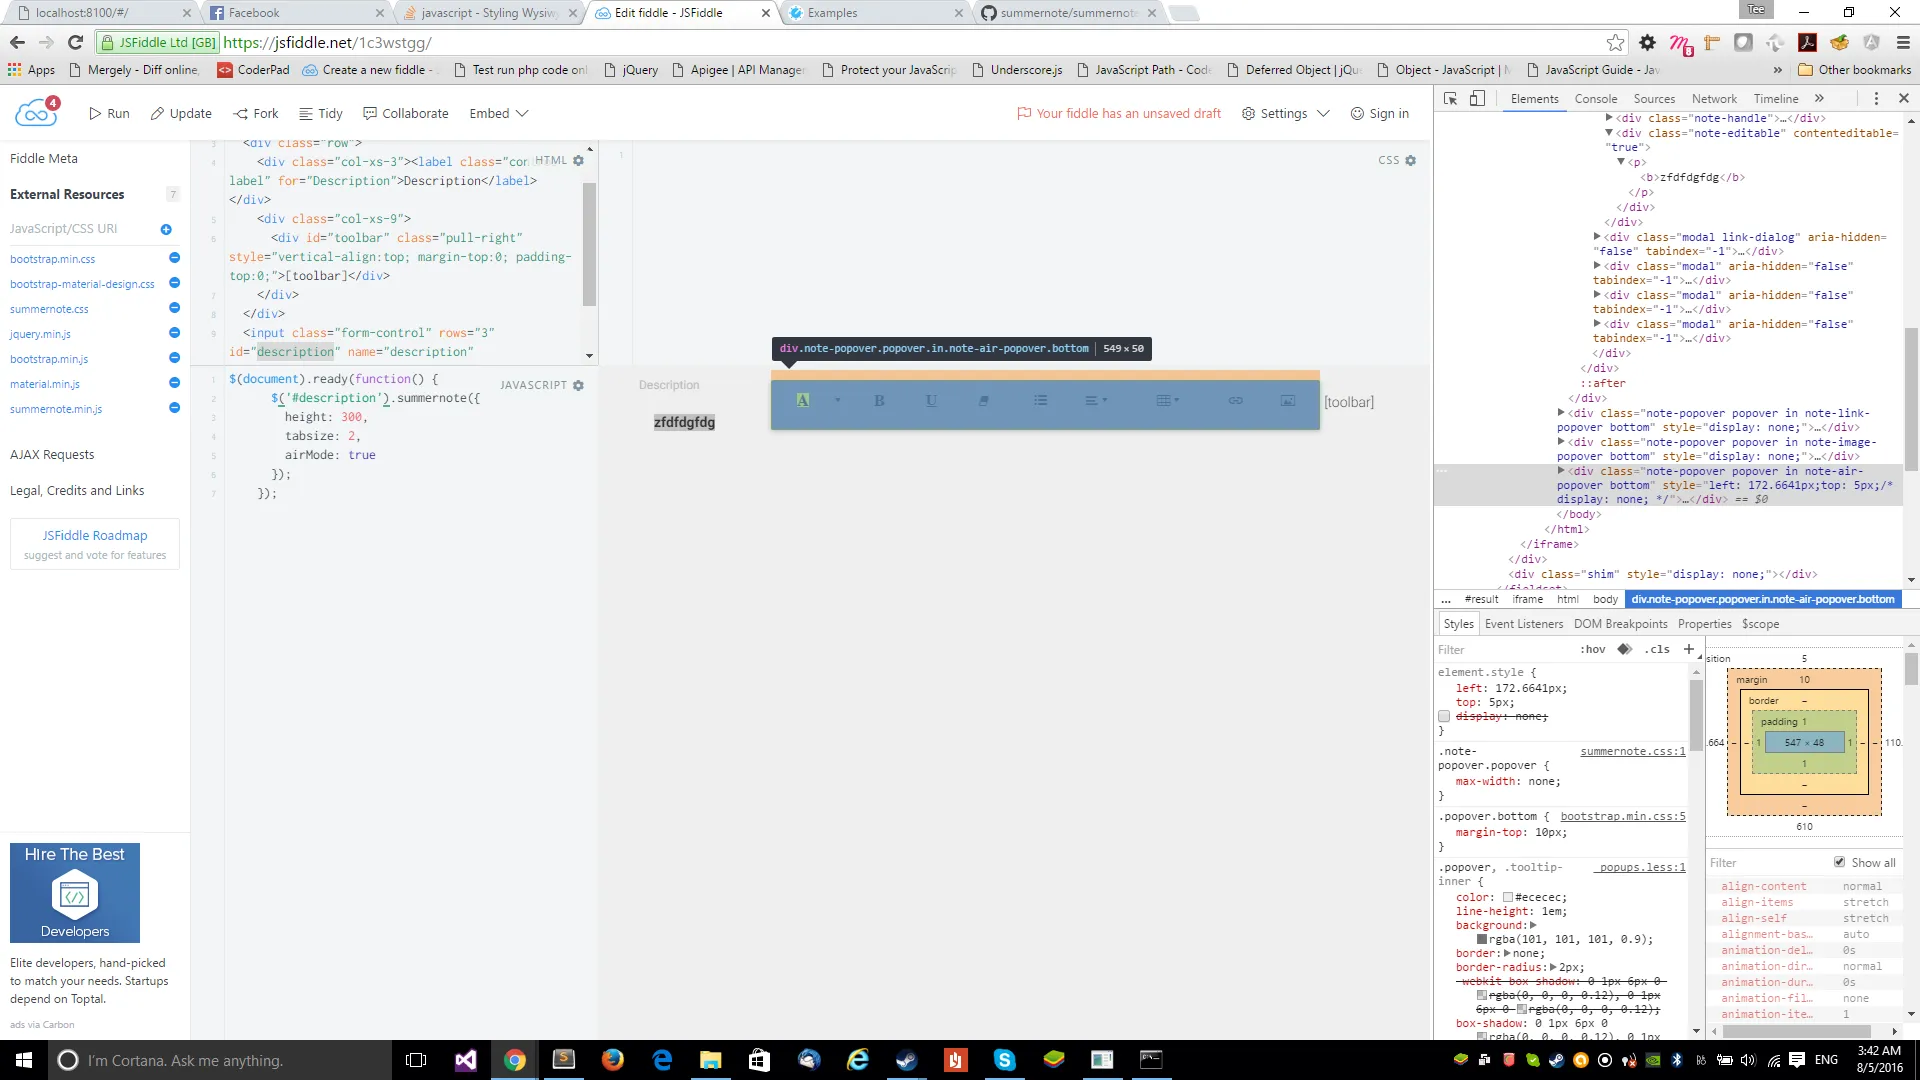Toggle the DevTools device toolbar icon
Viewport: 1920px width, 1080px height.
[1477, 98]
